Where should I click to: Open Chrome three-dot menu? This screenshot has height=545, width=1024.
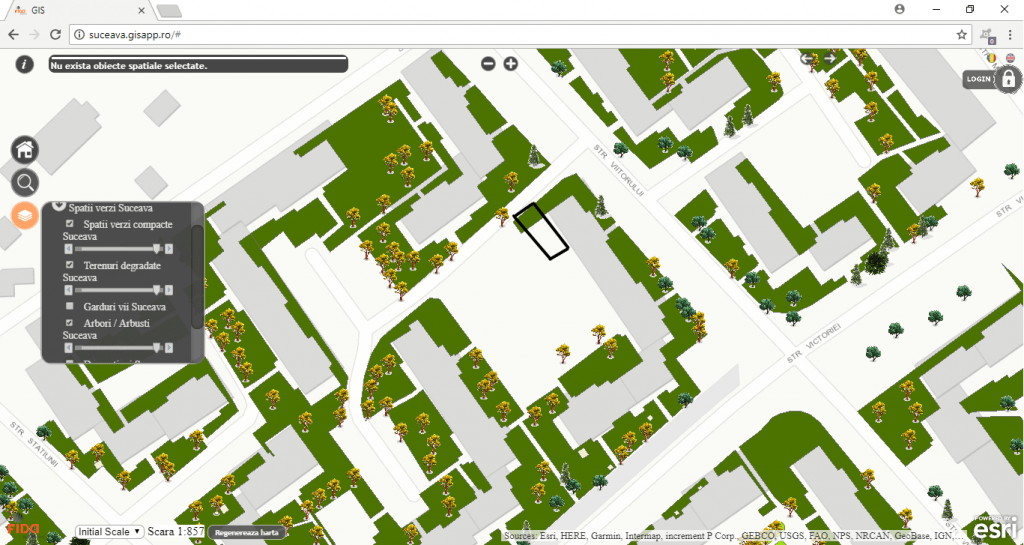1010,35
